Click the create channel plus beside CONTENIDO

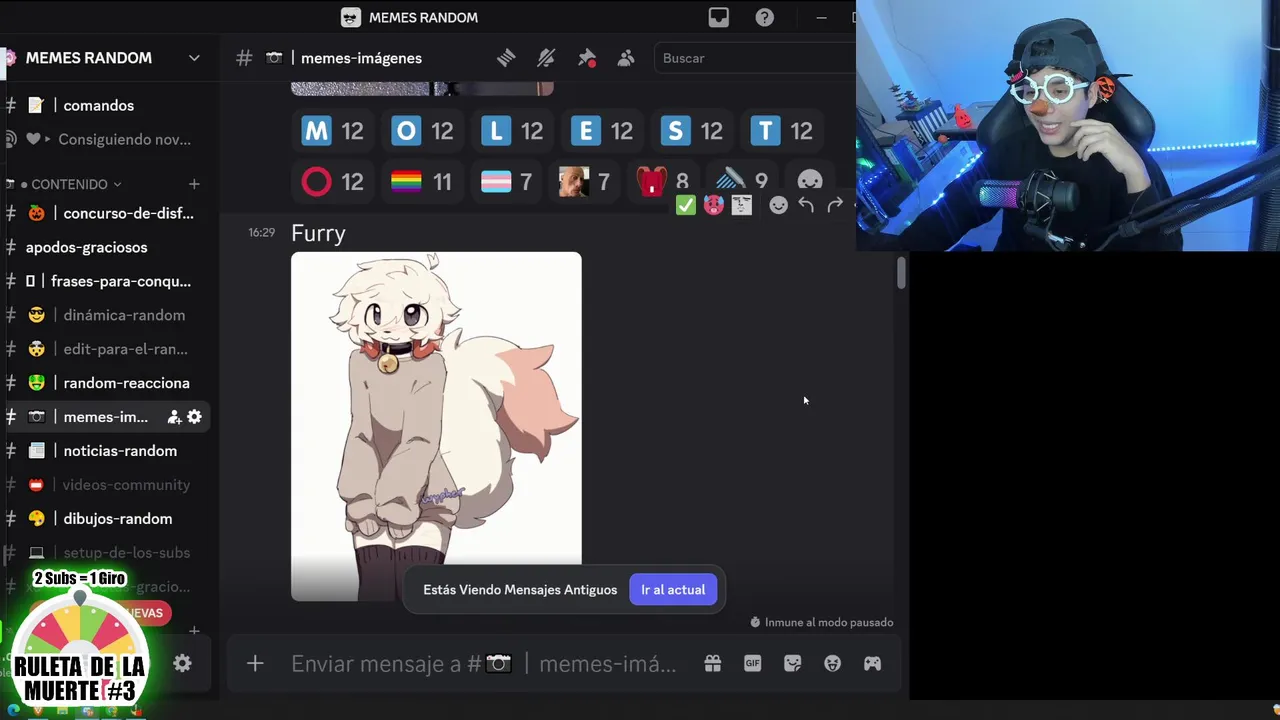(194, 184)
